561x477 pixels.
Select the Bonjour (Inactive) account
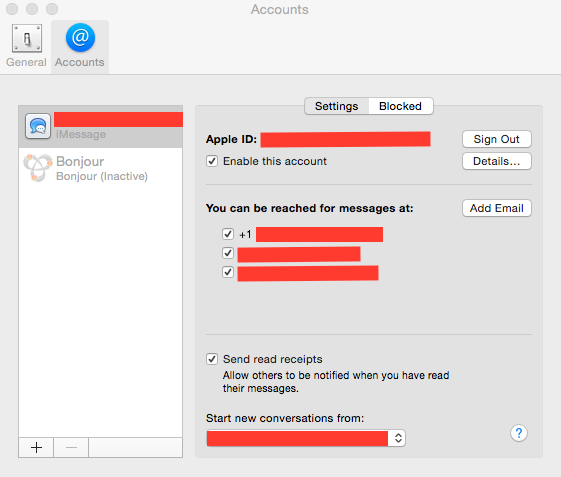pyautogui.click(x=101, y=168)
